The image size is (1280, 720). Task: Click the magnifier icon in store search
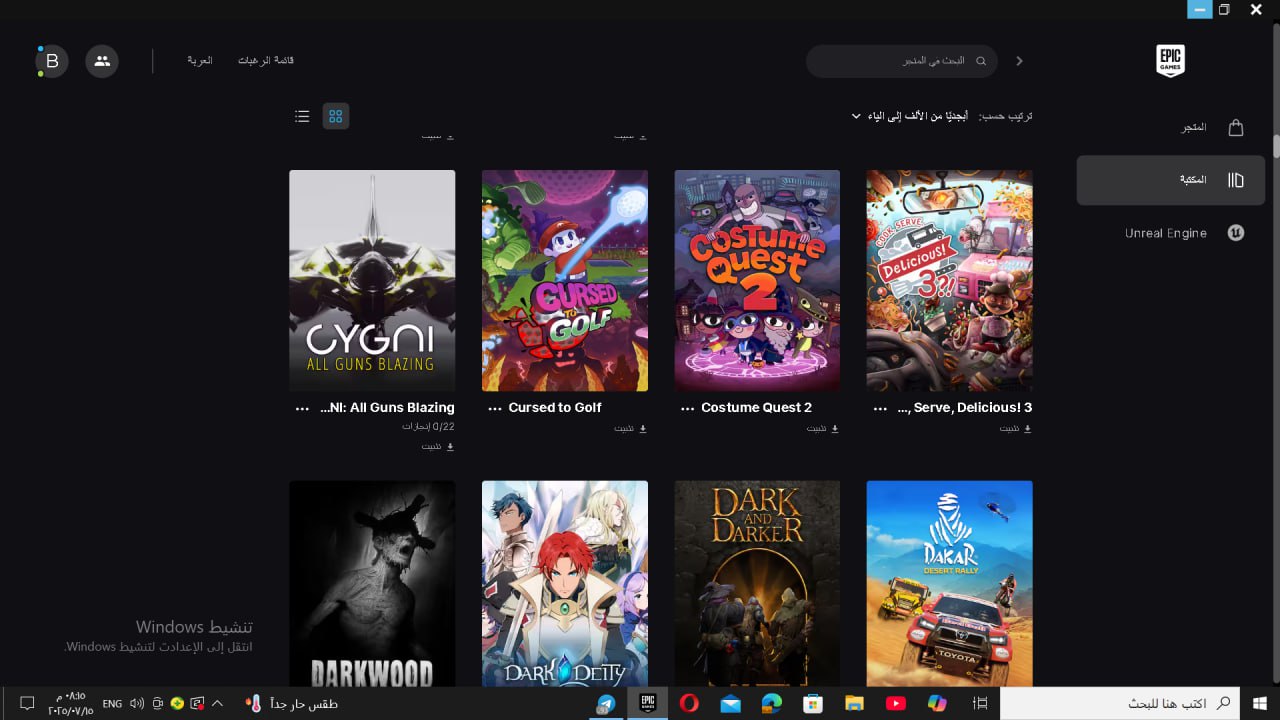981,61
